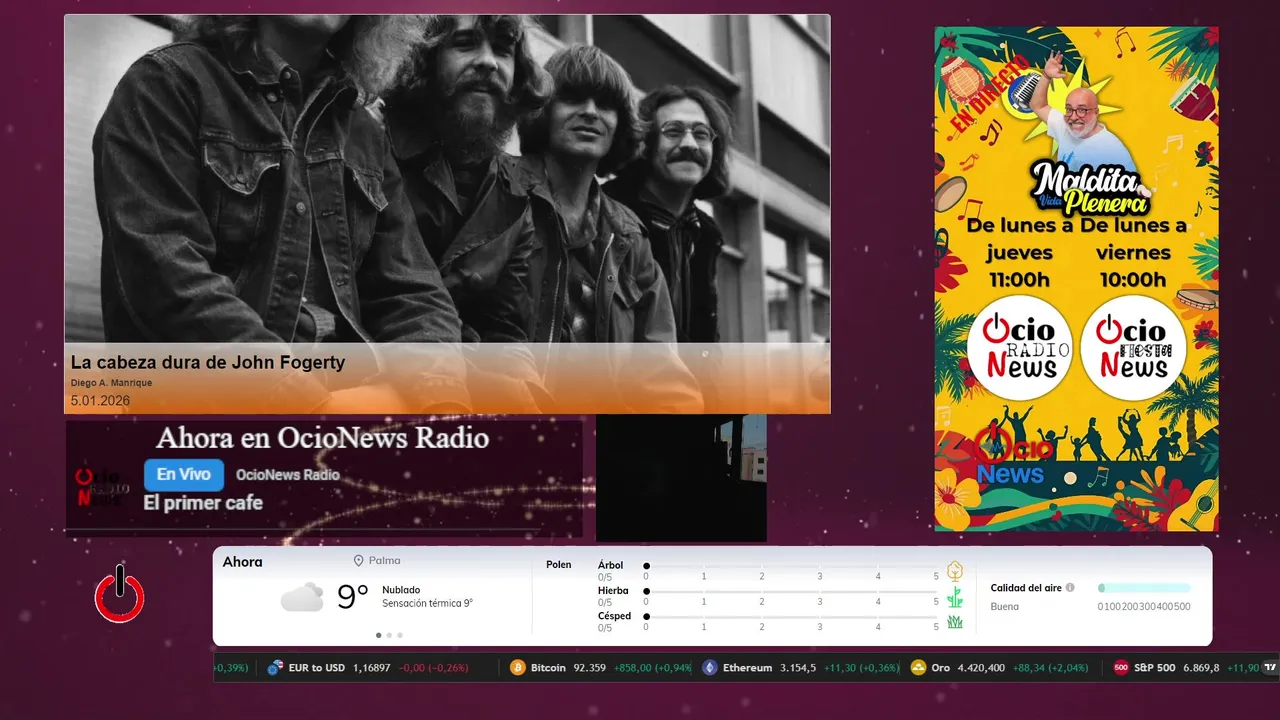Click the Bitcoin price 92.359

[x=590, y=668]
